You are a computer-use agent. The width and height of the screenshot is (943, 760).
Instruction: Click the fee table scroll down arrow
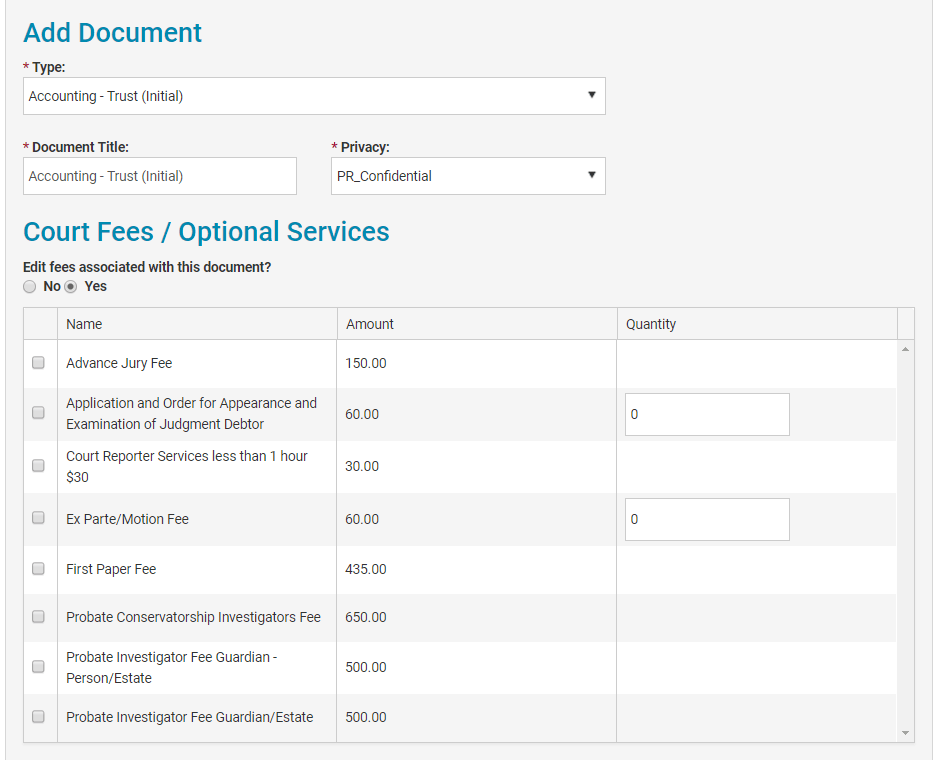pos(906,733)
